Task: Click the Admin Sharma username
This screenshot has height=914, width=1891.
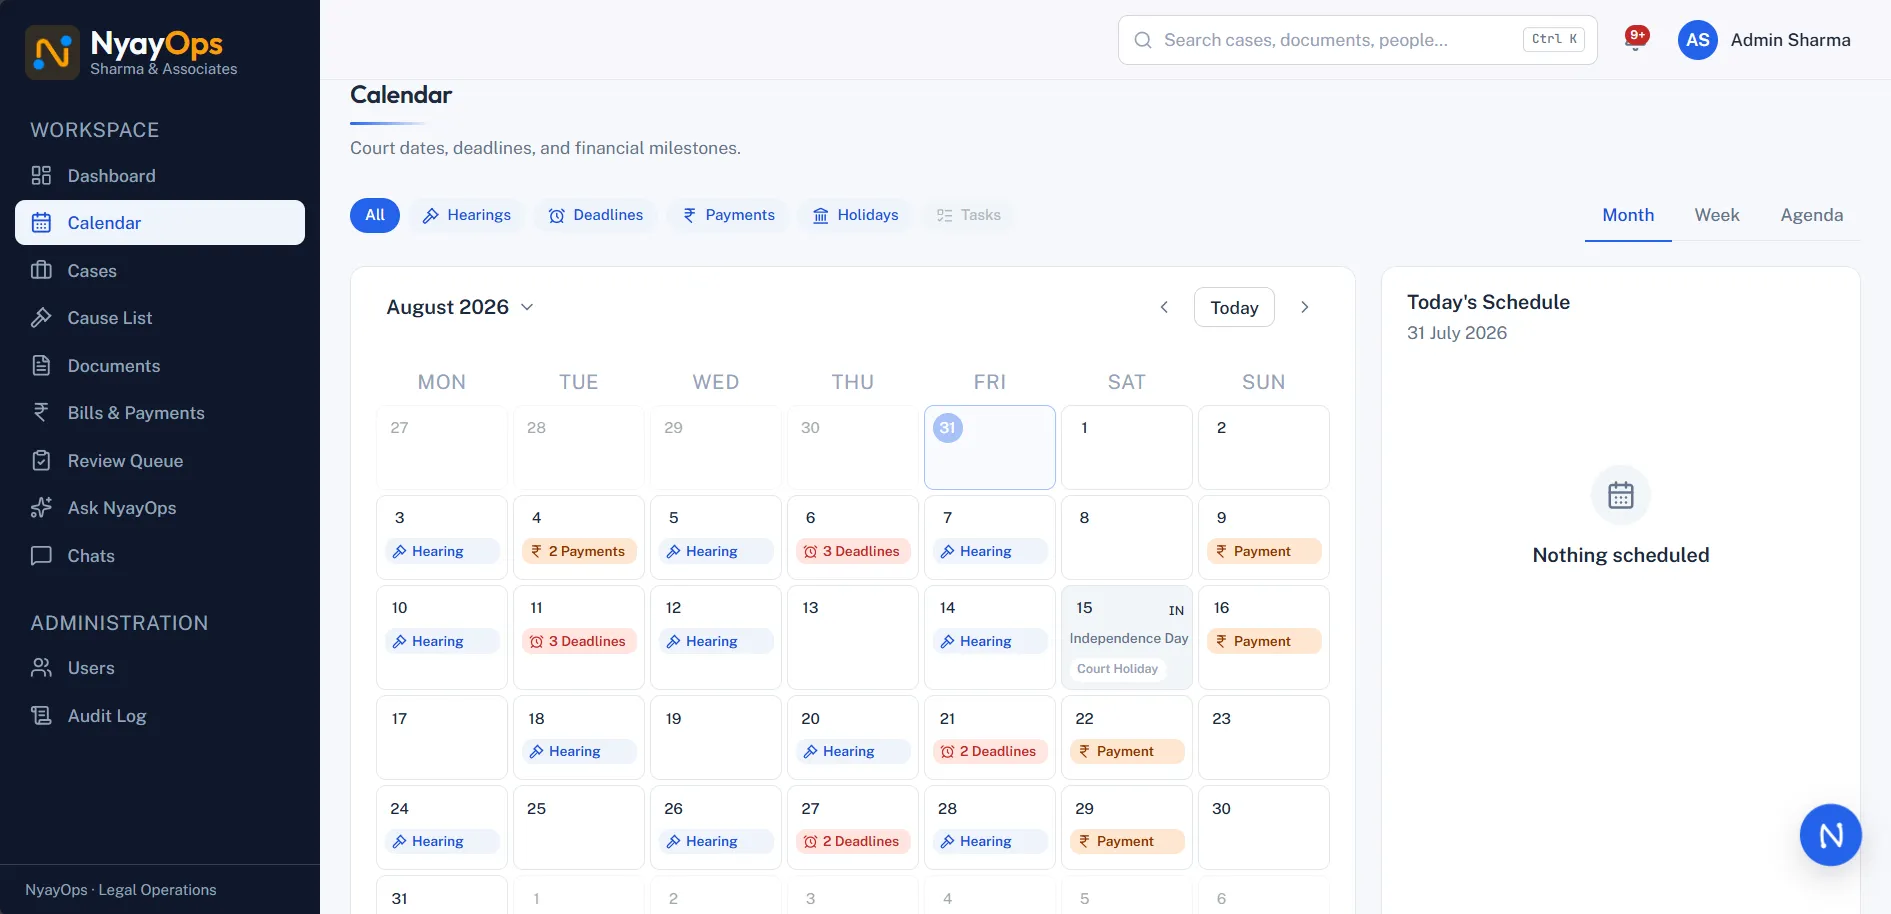Action: point(1790,40)
